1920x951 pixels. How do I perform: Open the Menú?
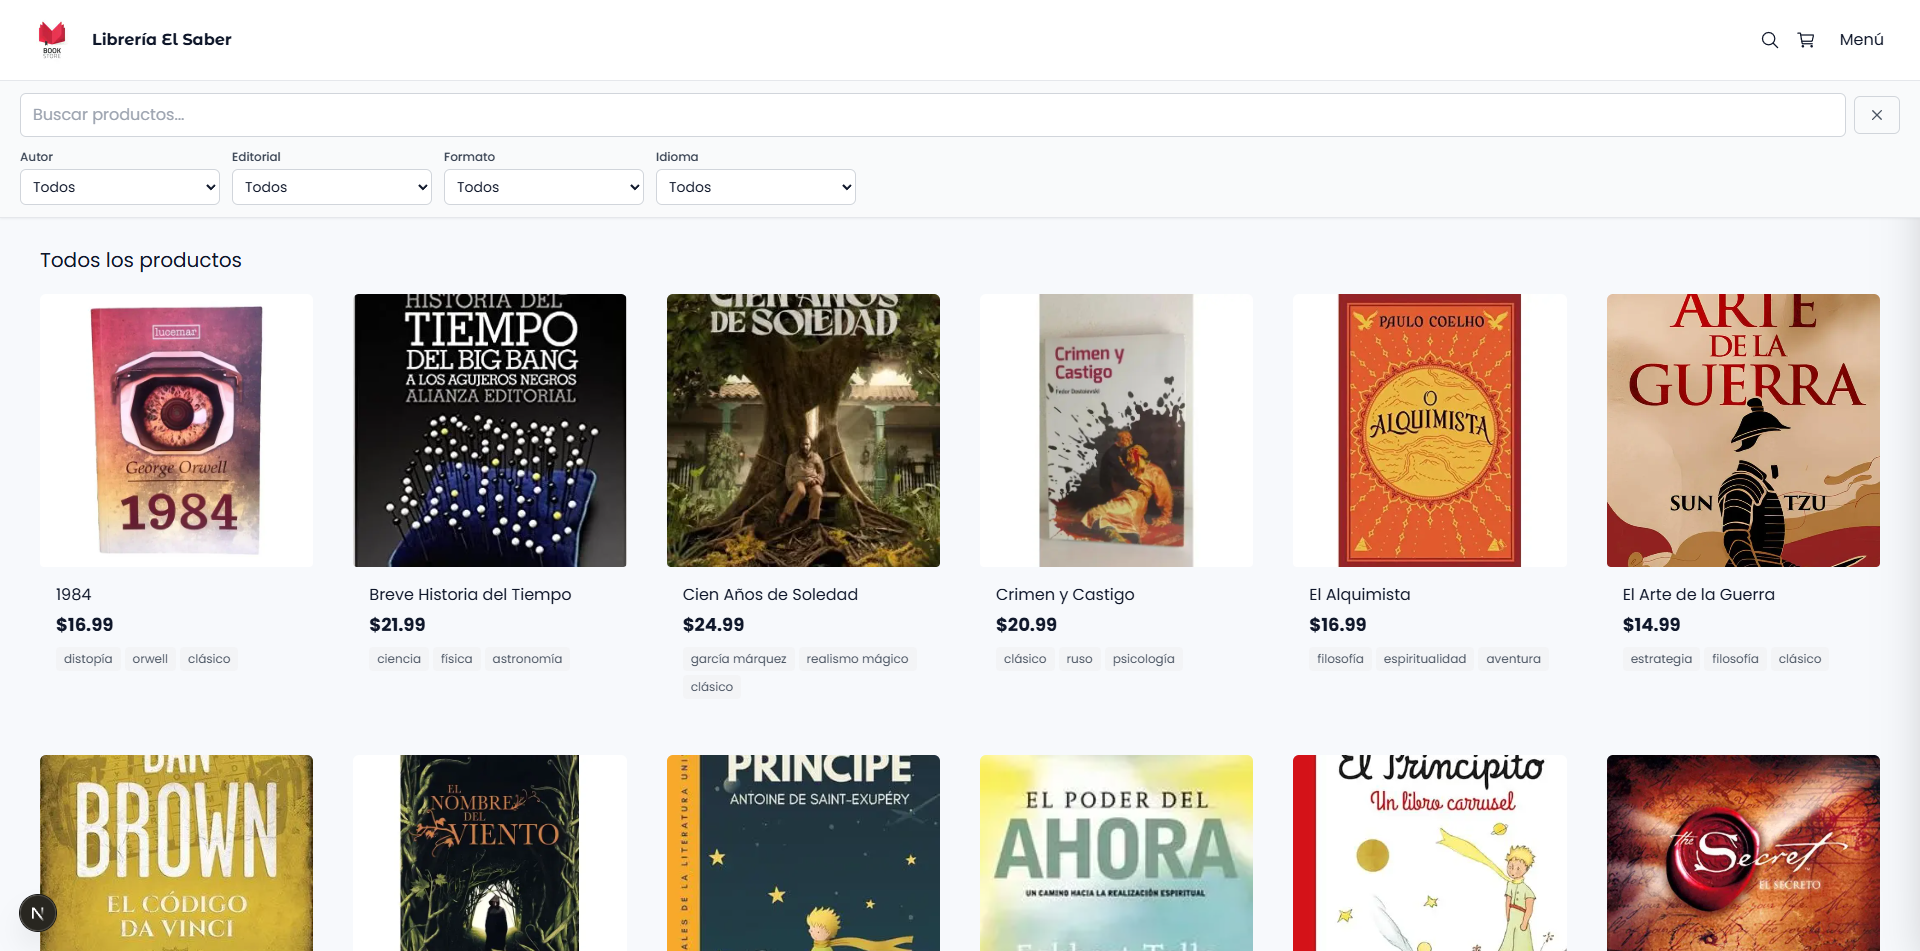pyautogui.click(x=1861, y=40)
